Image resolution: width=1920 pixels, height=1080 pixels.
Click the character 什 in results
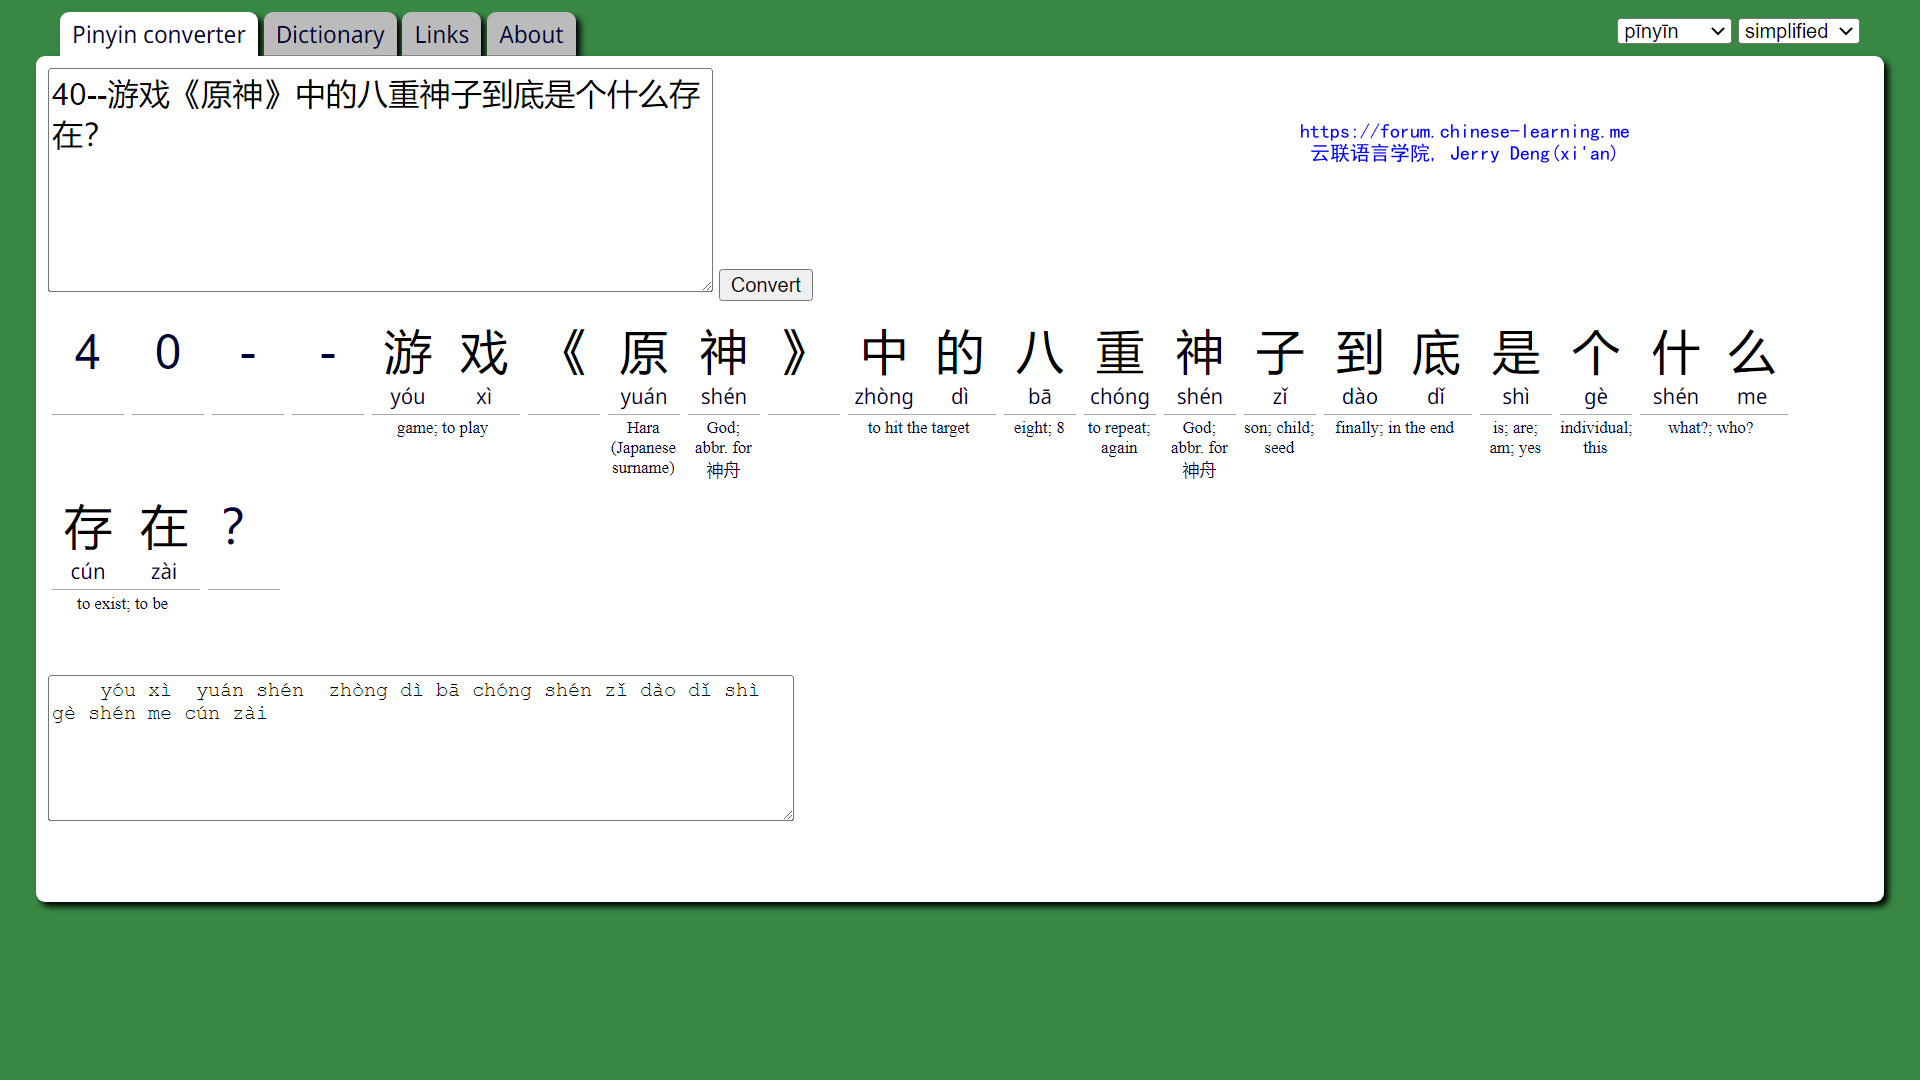[1676, 353]
